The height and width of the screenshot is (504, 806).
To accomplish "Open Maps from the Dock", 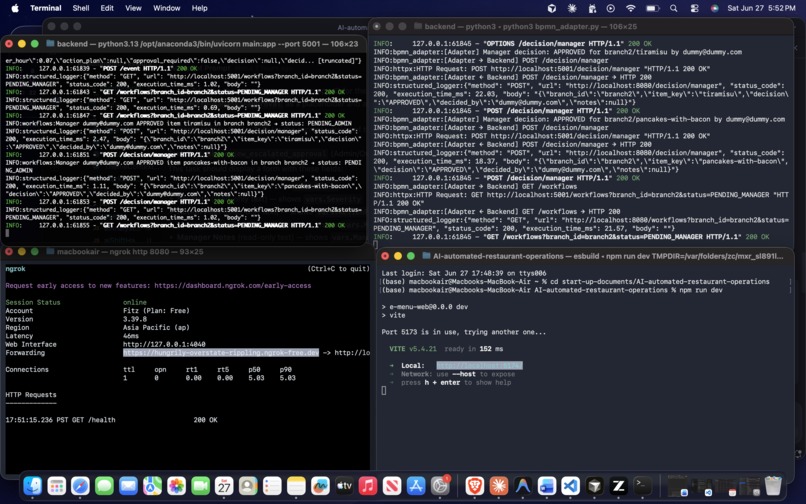I will click(x=152, y=485).
